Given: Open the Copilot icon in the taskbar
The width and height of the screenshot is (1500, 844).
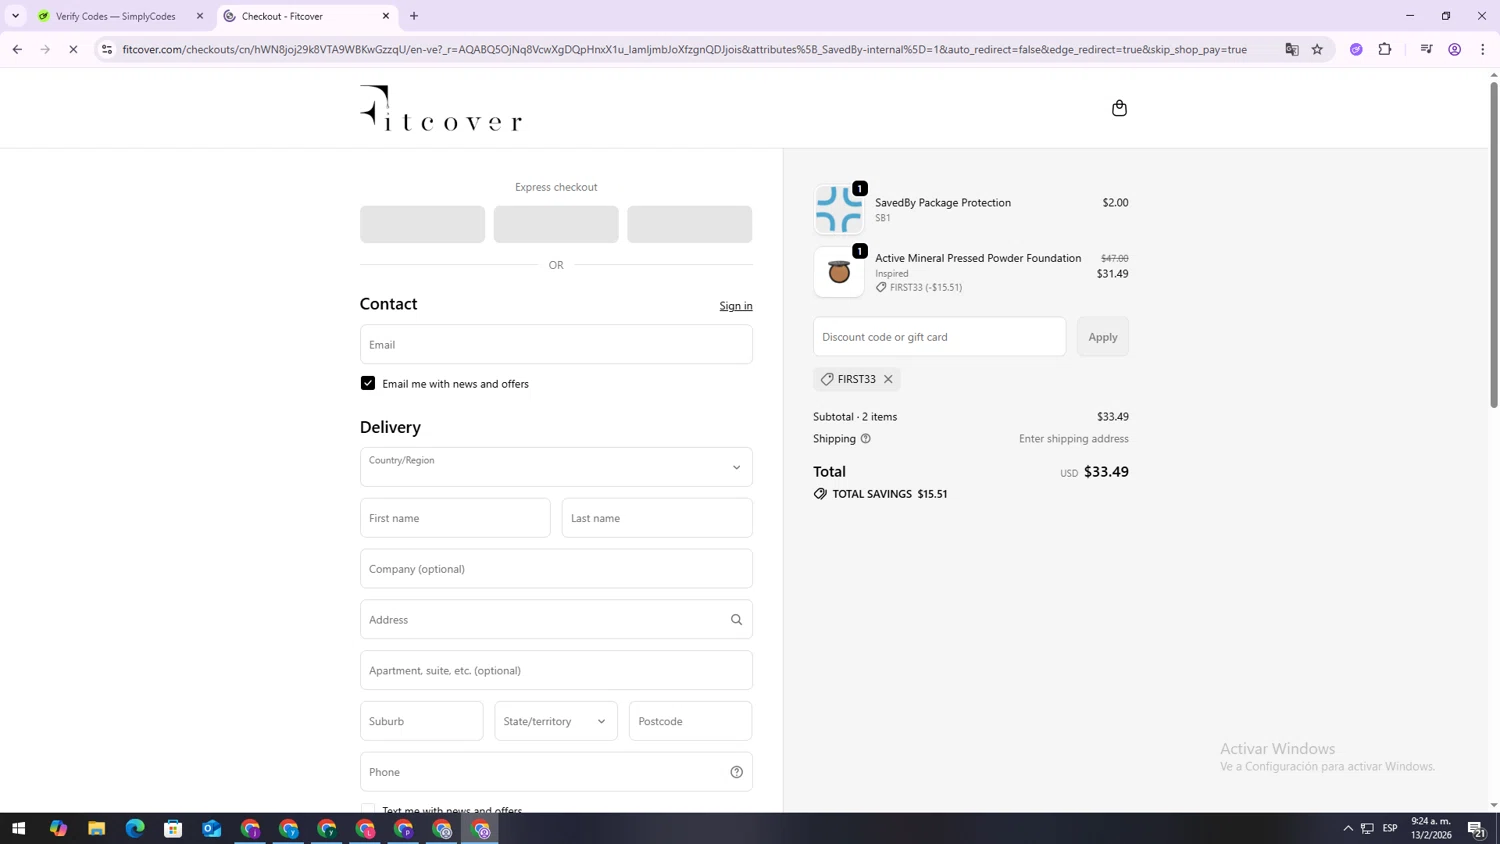Looking at the screenshot, I should pyautogui.click(x=58, y=829).
